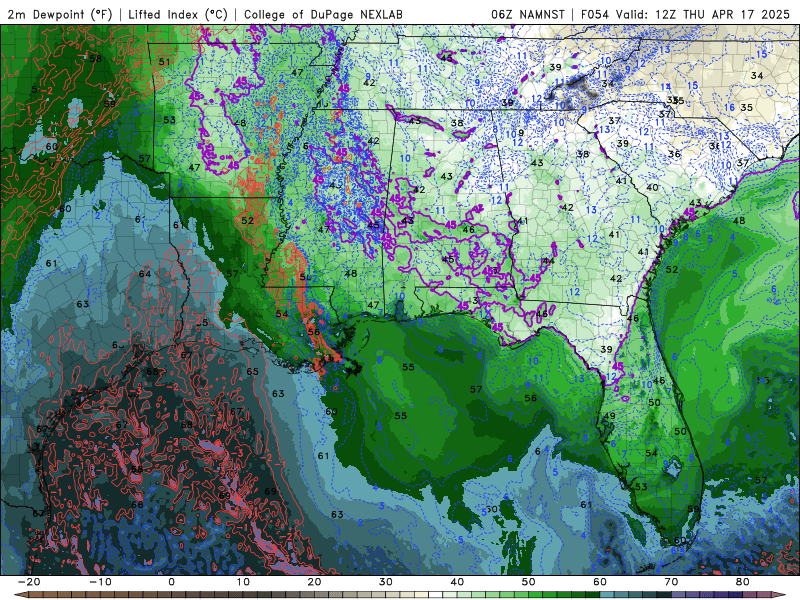The width and height of the screenshot is (800, 600).
Task: Click the "0" color scale label
Action: (x=171, y=582)
